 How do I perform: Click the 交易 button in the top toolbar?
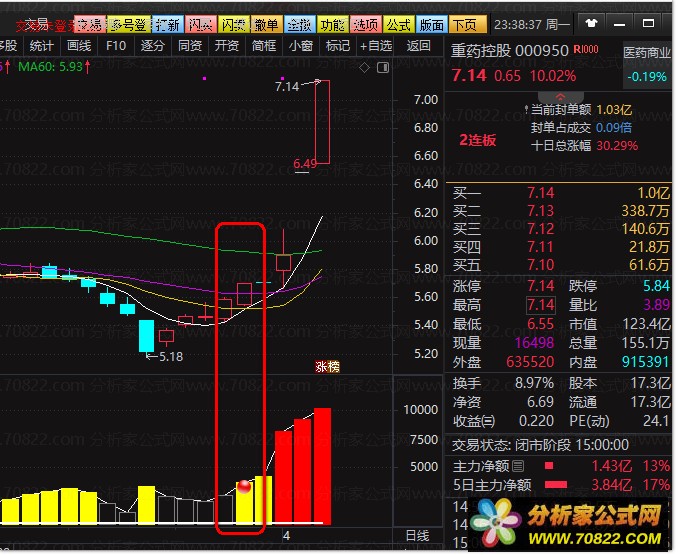pos(90,25)
